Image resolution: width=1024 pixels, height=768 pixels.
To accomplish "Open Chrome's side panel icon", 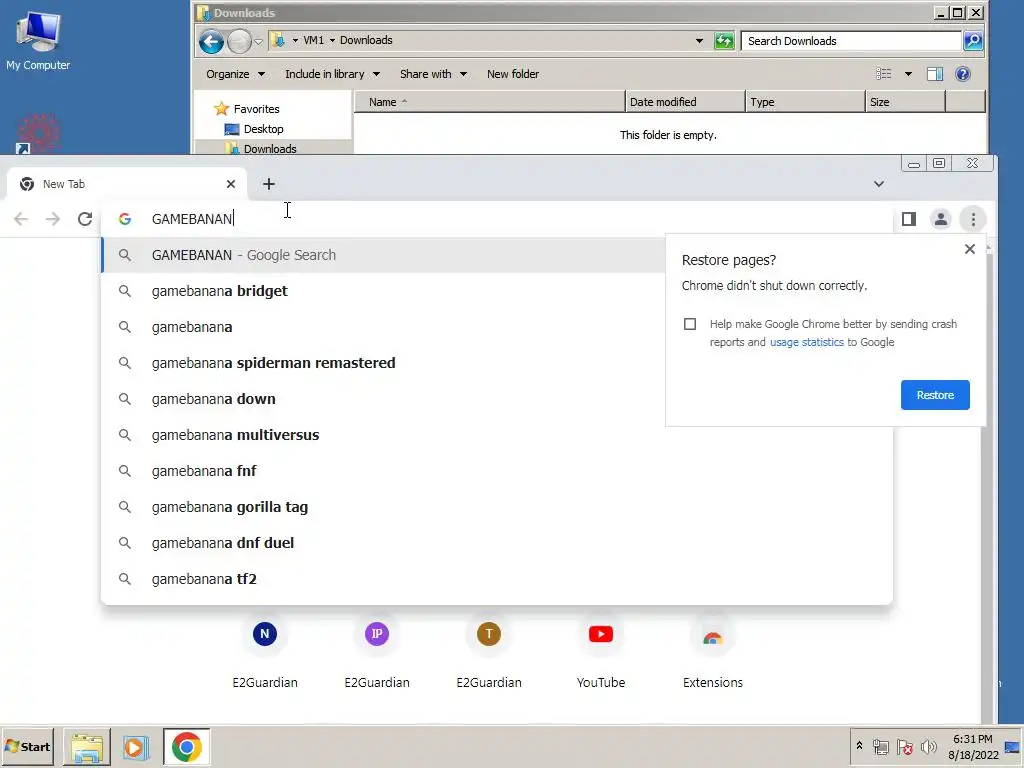I will click(x=908, y=219).
